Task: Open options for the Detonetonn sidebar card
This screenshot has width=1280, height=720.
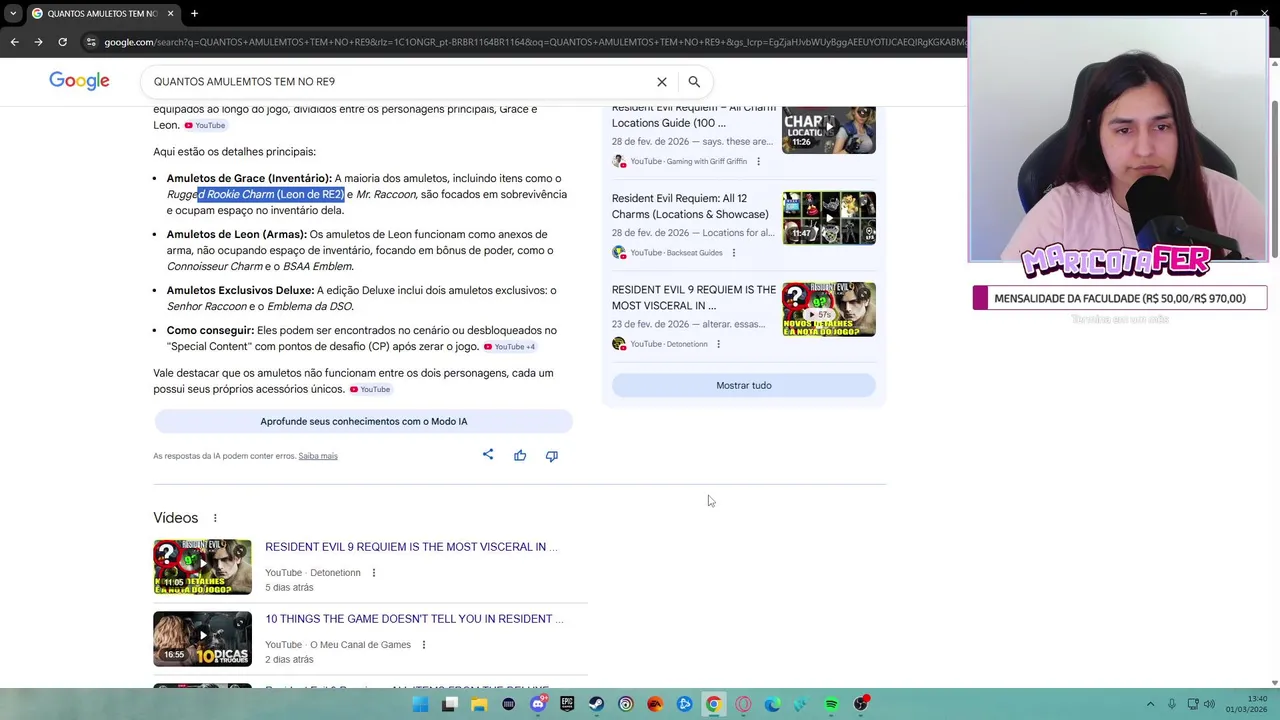Action: coord(718,344)
